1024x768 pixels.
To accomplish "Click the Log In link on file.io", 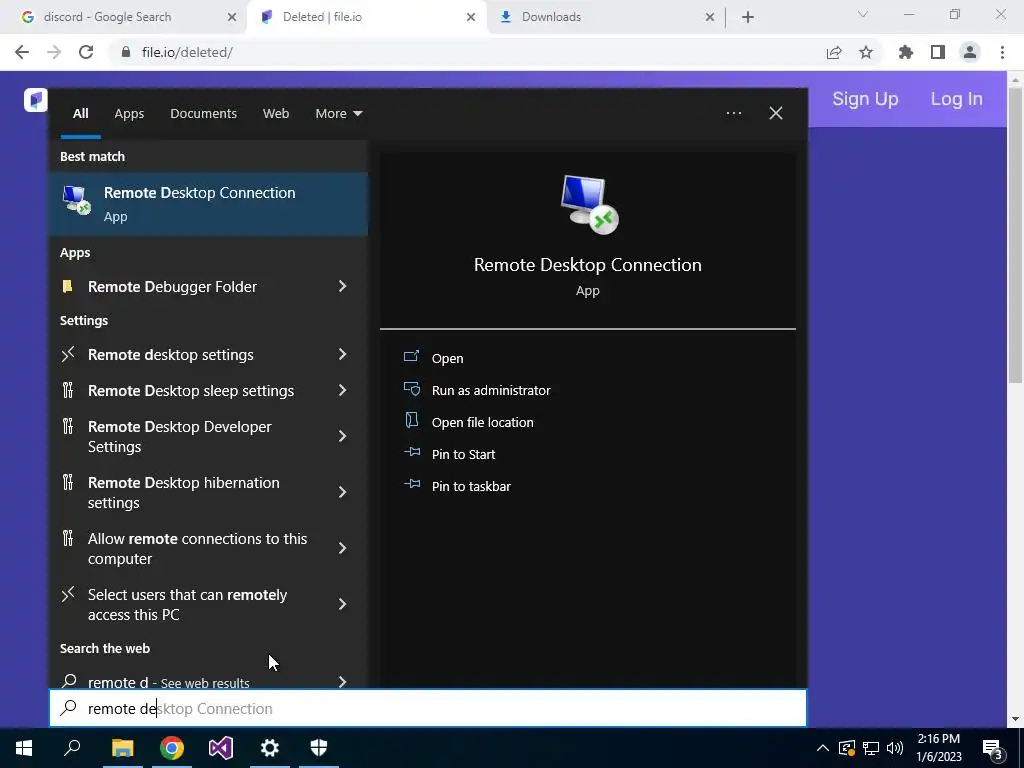I will pos(956,99).
